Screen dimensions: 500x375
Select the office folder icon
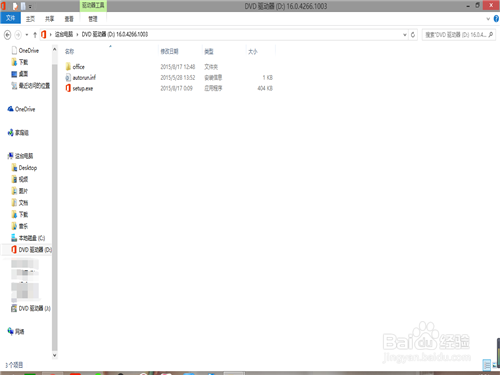[68, 66]
